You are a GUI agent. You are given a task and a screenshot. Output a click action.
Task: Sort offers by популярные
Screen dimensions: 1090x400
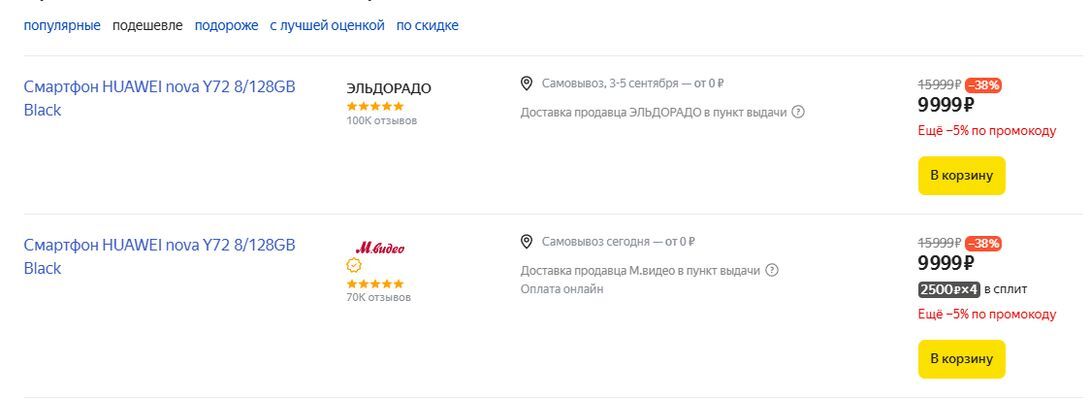pyautogui.click(x=62, y=26)
